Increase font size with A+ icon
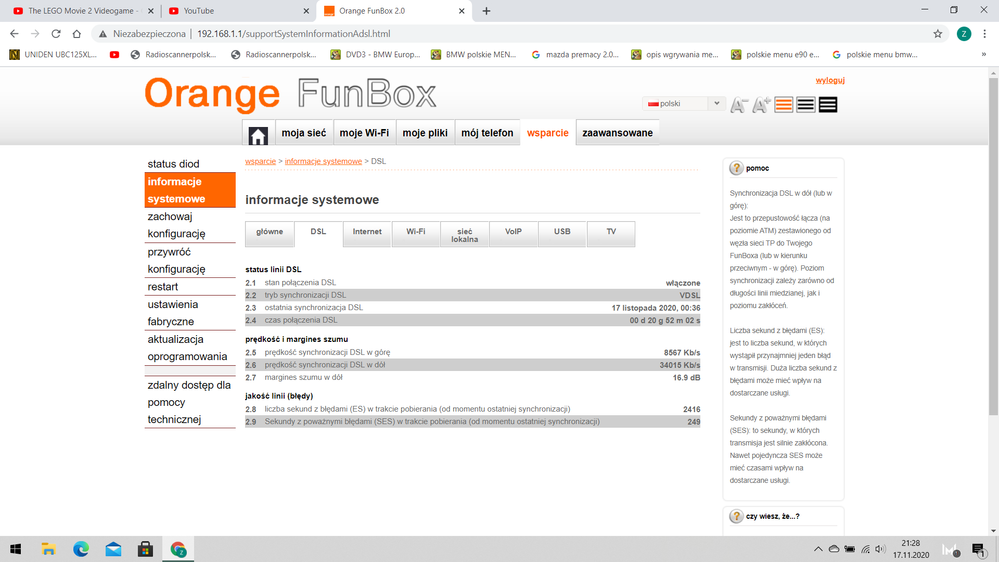Image resolution: width=999 pixels, height=562 pixels. [760, 105]
